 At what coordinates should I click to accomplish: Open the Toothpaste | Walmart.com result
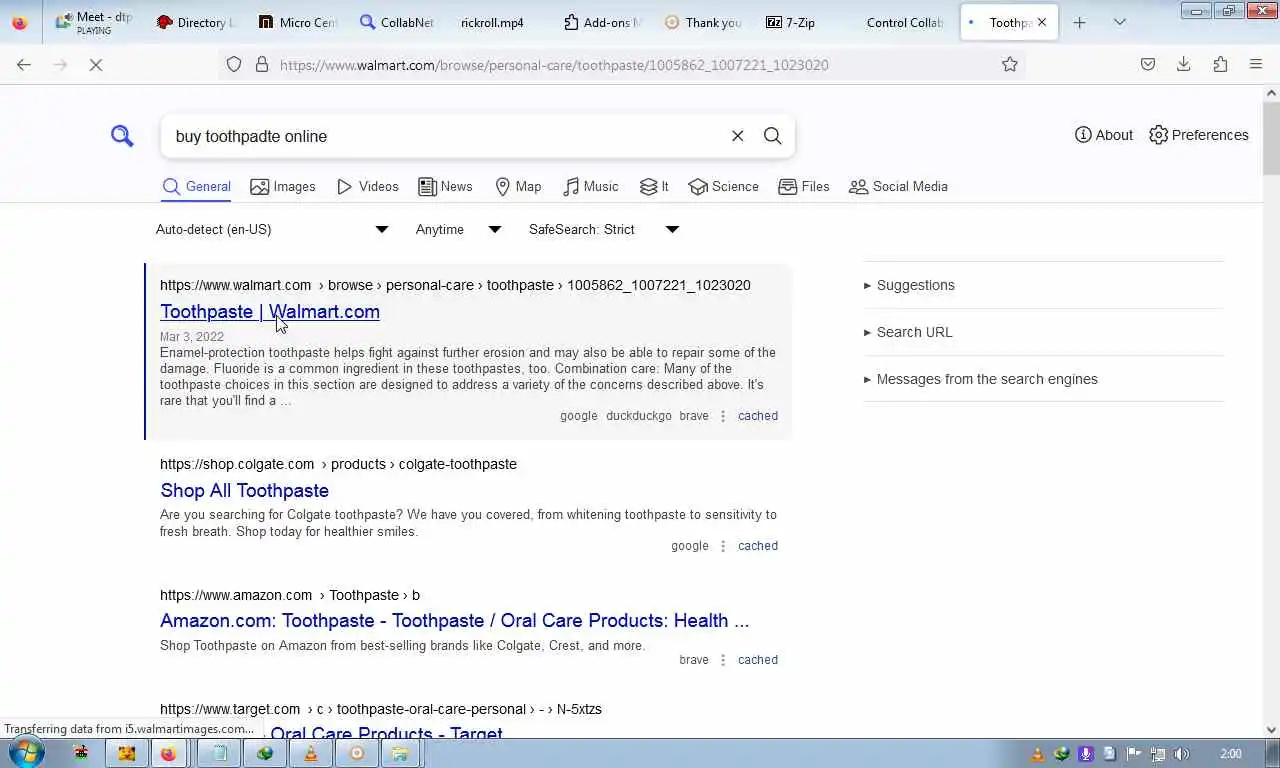pyautogui.click(x=270, y=312)
